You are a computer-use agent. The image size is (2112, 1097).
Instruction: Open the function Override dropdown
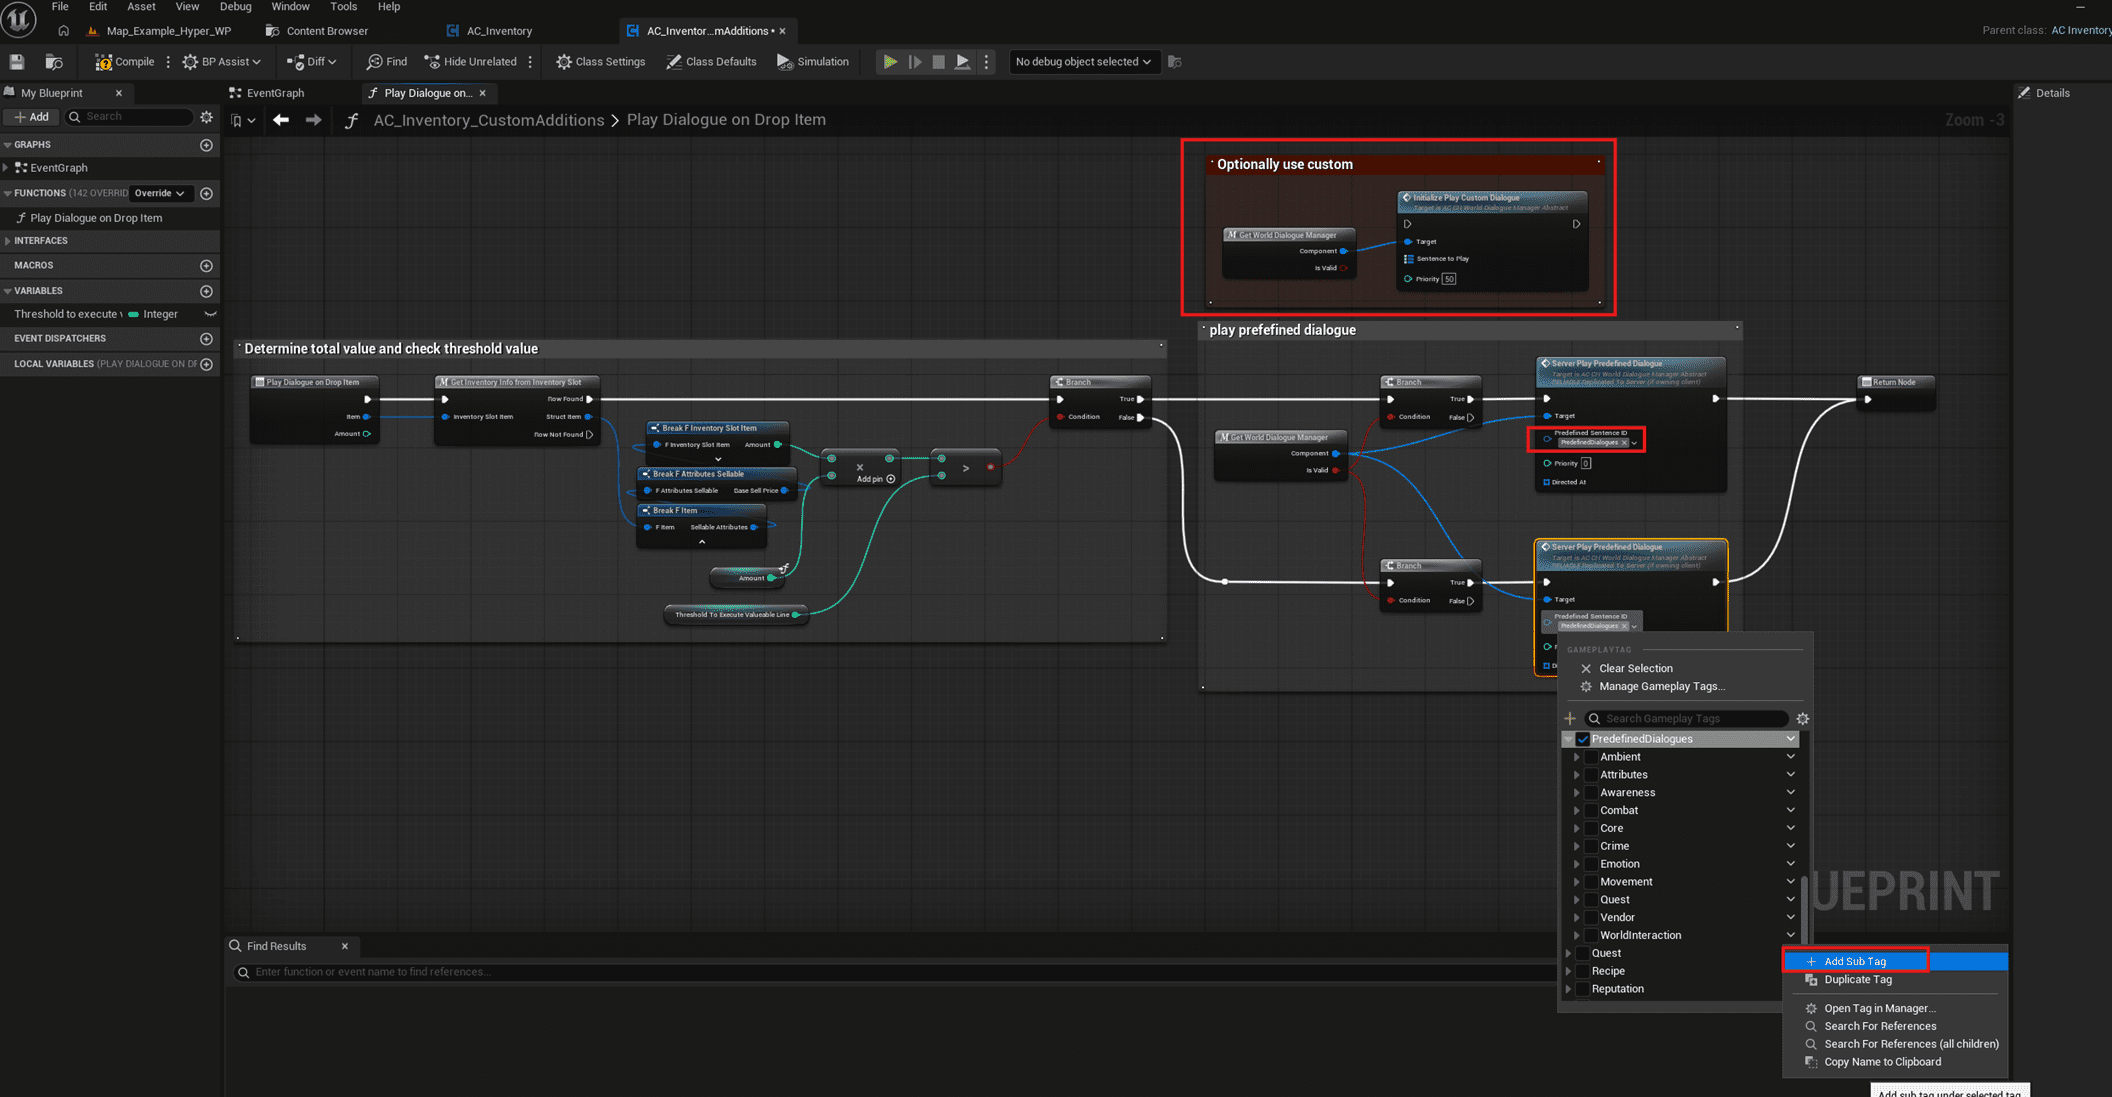point(160,193)
